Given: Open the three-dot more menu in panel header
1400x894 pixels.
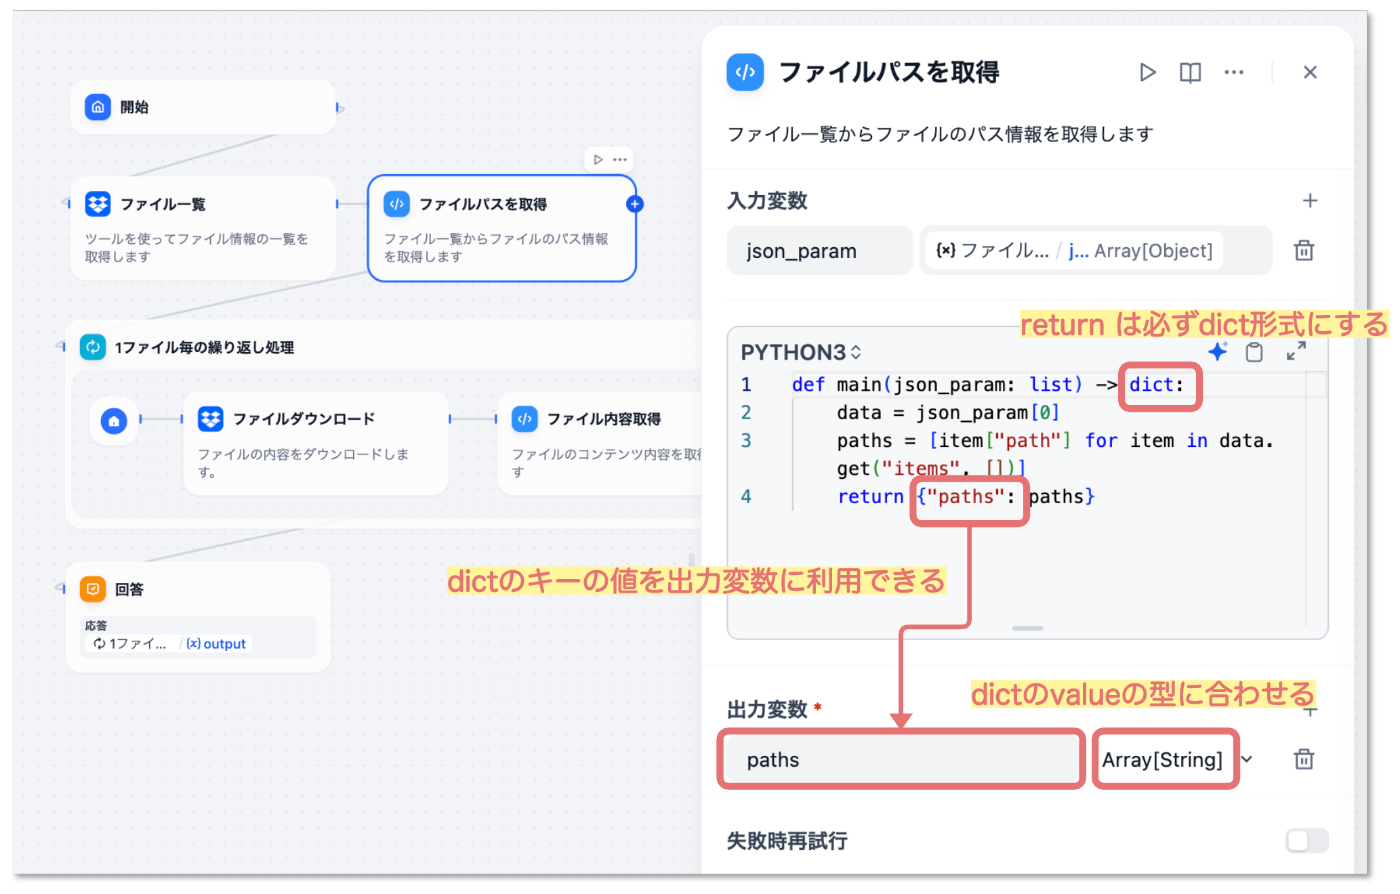Looking at the screenshot, I should [x=1234, y=72].
